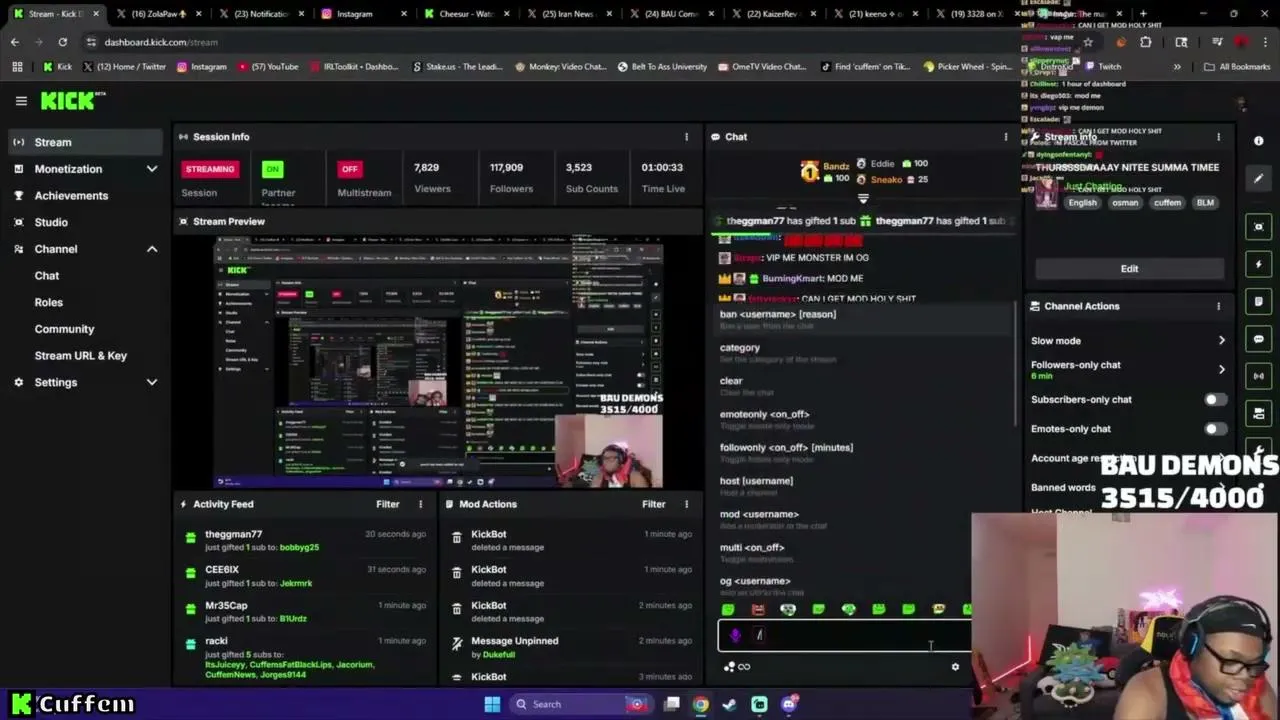
Task: Click the green Kick logo
Action: (x=70, y=101)
